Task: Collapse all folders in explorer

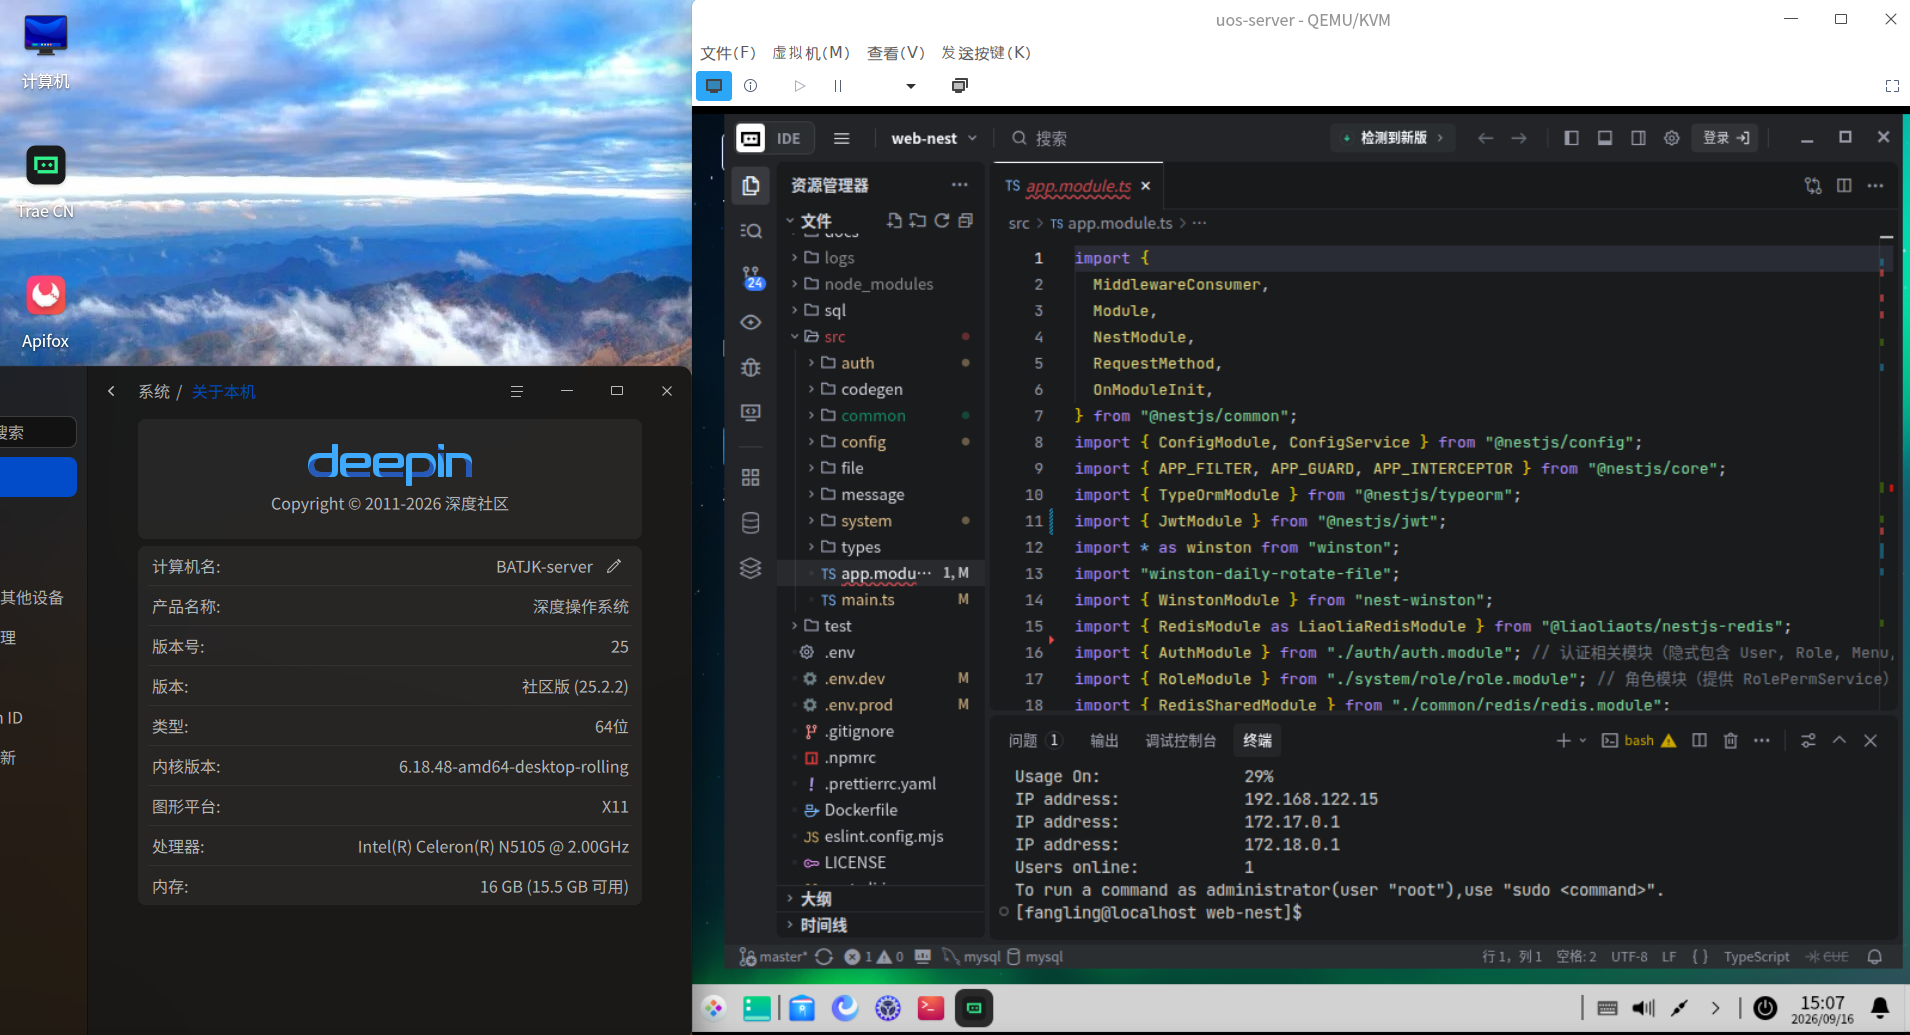Action: (x=966, y=221)
